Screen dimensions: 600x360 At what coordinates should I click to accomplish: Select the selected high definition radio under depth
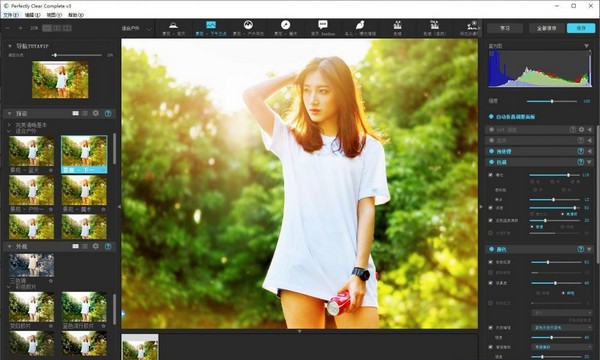click(562, 214)
